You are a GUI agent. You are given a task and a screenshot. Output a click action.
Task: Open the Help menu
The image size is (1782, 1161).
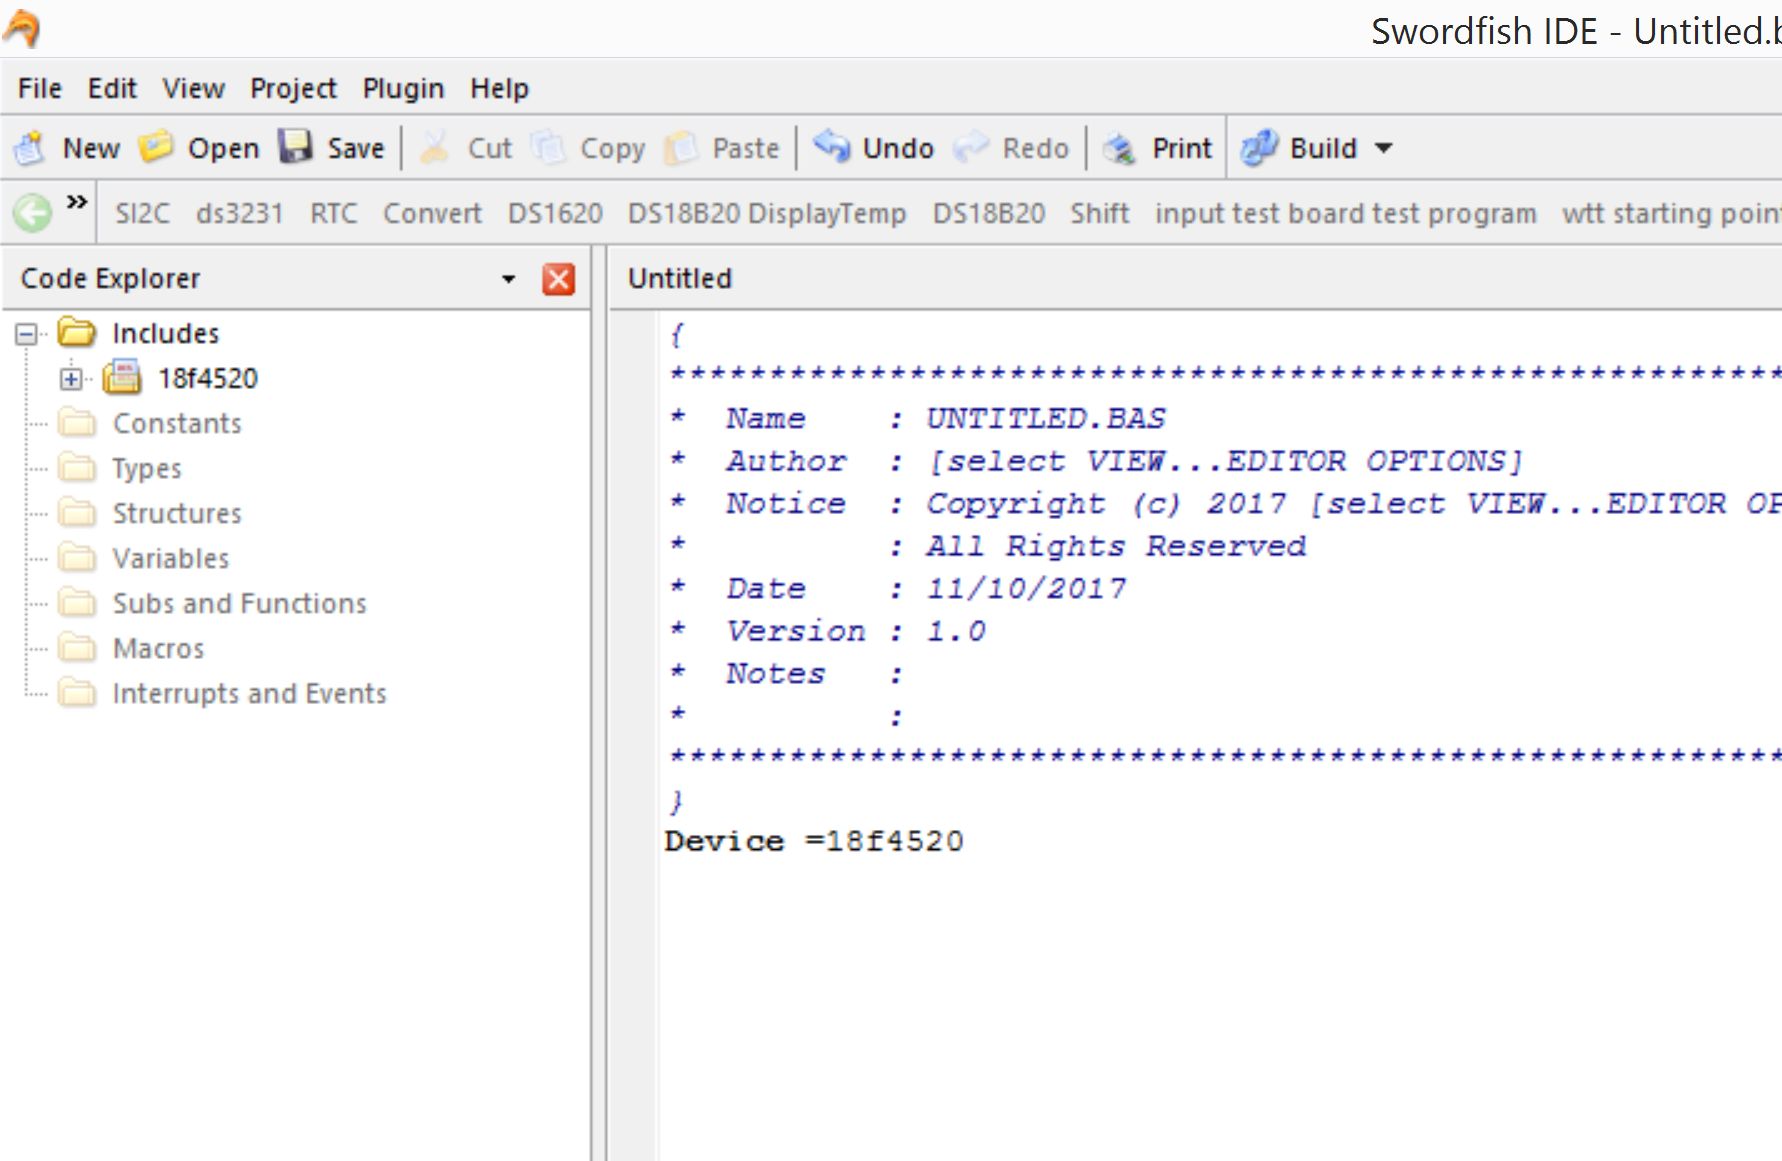pyautogui.click(x=499, y=89)
